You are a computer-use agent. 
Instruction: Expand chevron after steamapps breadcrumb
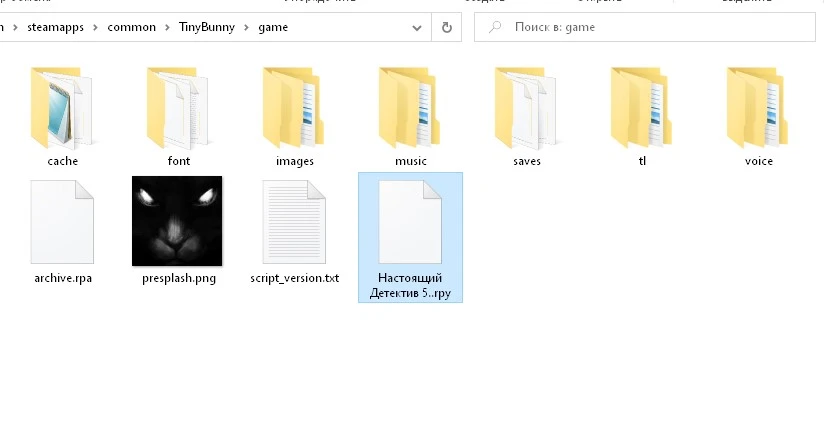95,27
